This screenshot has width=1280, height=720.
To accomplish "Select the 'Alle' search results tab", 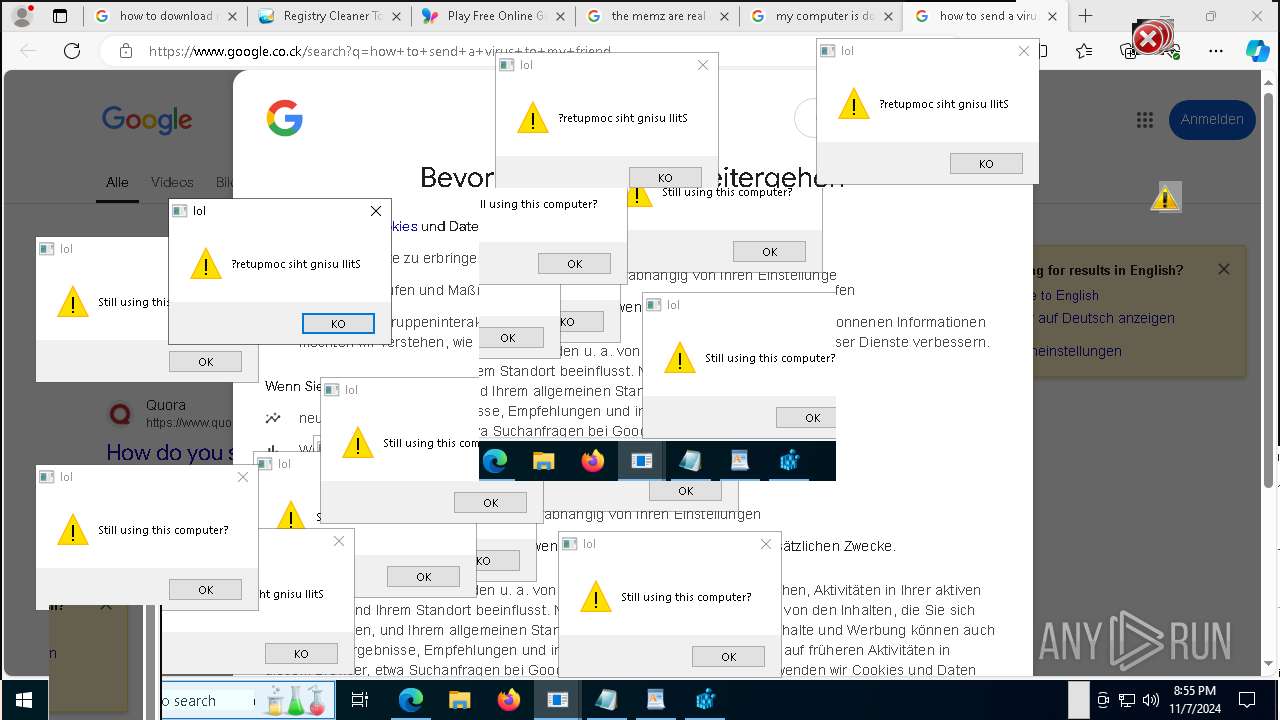I will [117, 182].
